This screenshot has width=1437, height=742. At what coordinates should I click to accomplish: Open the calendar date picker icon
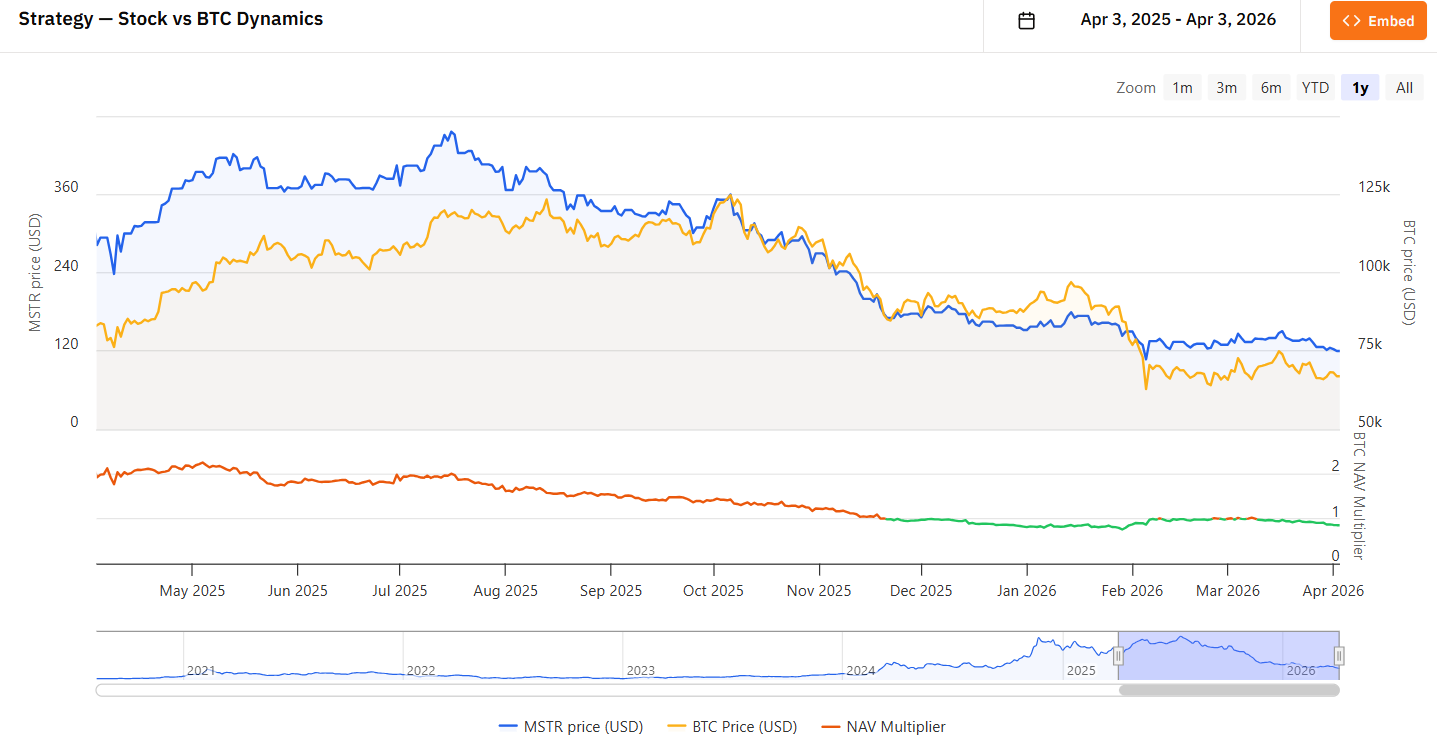tap(1025, 20)
